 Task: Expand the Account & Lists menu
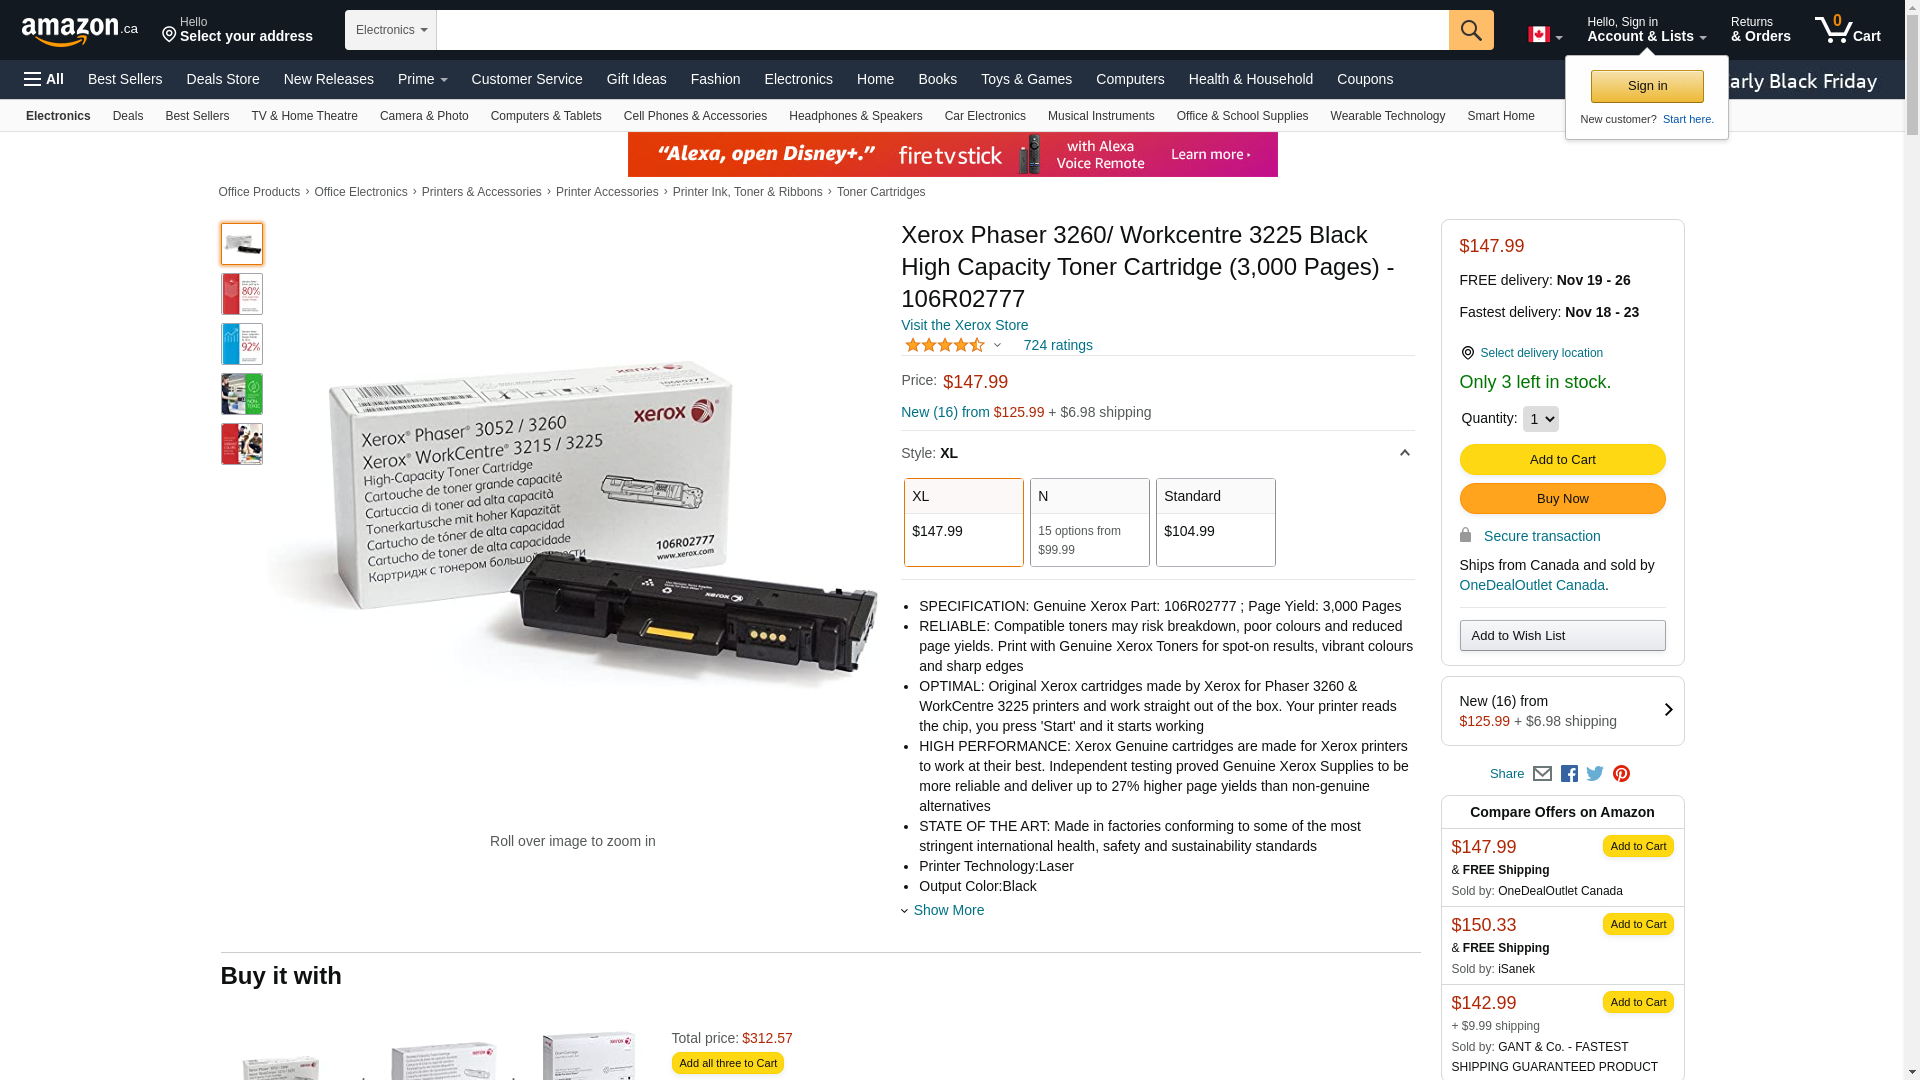tap(1646, 30)
